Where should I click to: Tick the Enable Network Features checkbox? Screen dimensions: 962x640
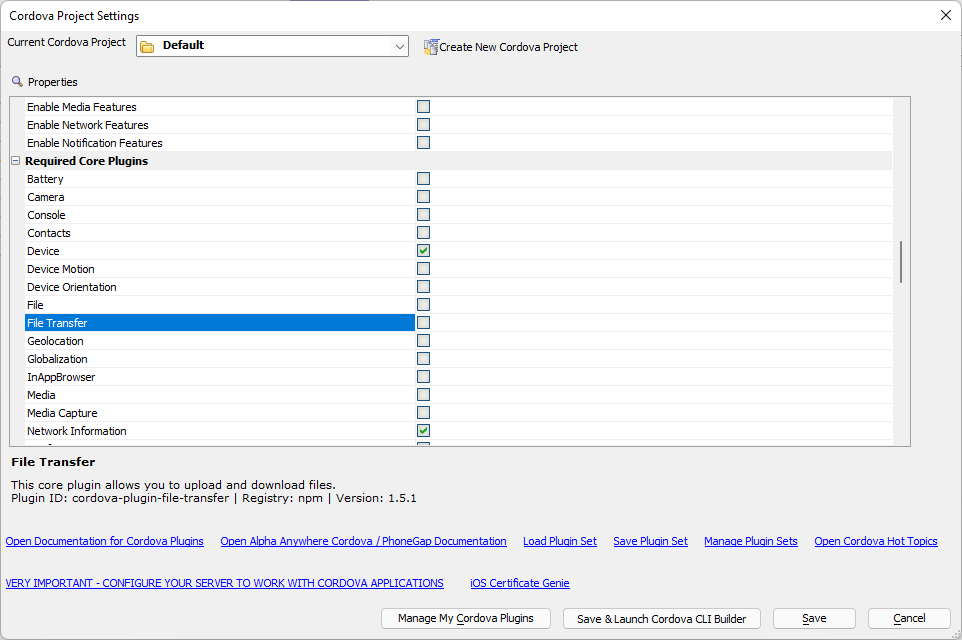423,125
